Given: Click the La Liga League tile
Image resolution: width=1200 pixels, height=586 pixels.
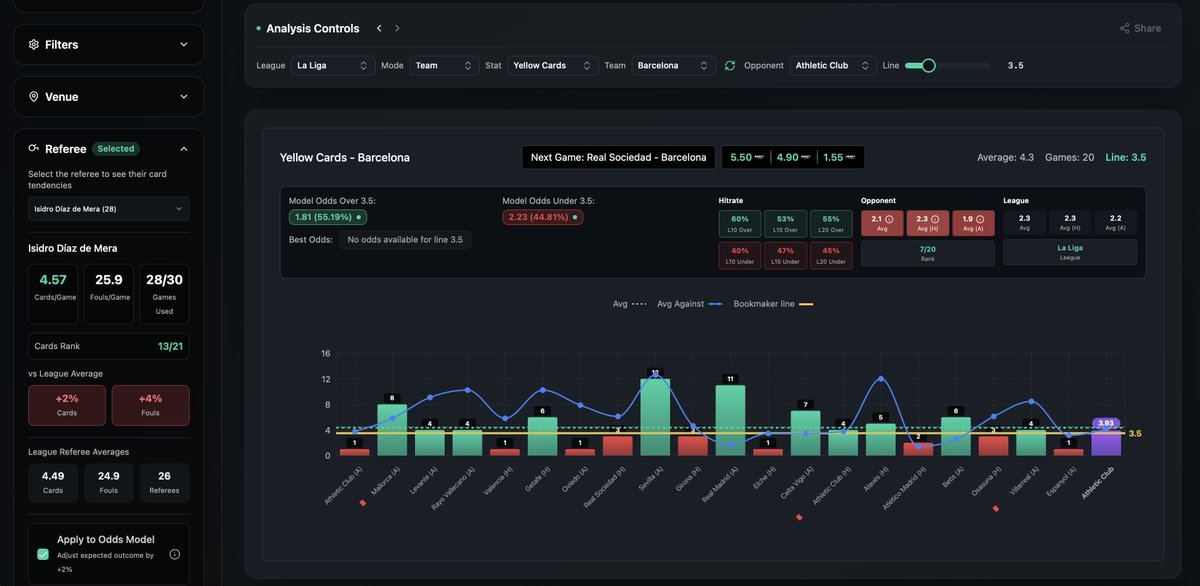Looking at the screenshot, I should [x=1070, y=253].
